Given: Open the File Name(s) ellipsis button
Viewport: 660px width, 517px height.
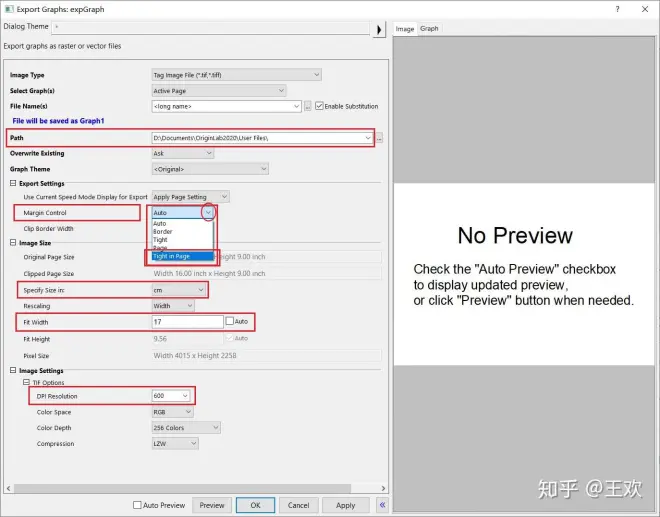Looking at the screenshot, I should tap(308, 106).
